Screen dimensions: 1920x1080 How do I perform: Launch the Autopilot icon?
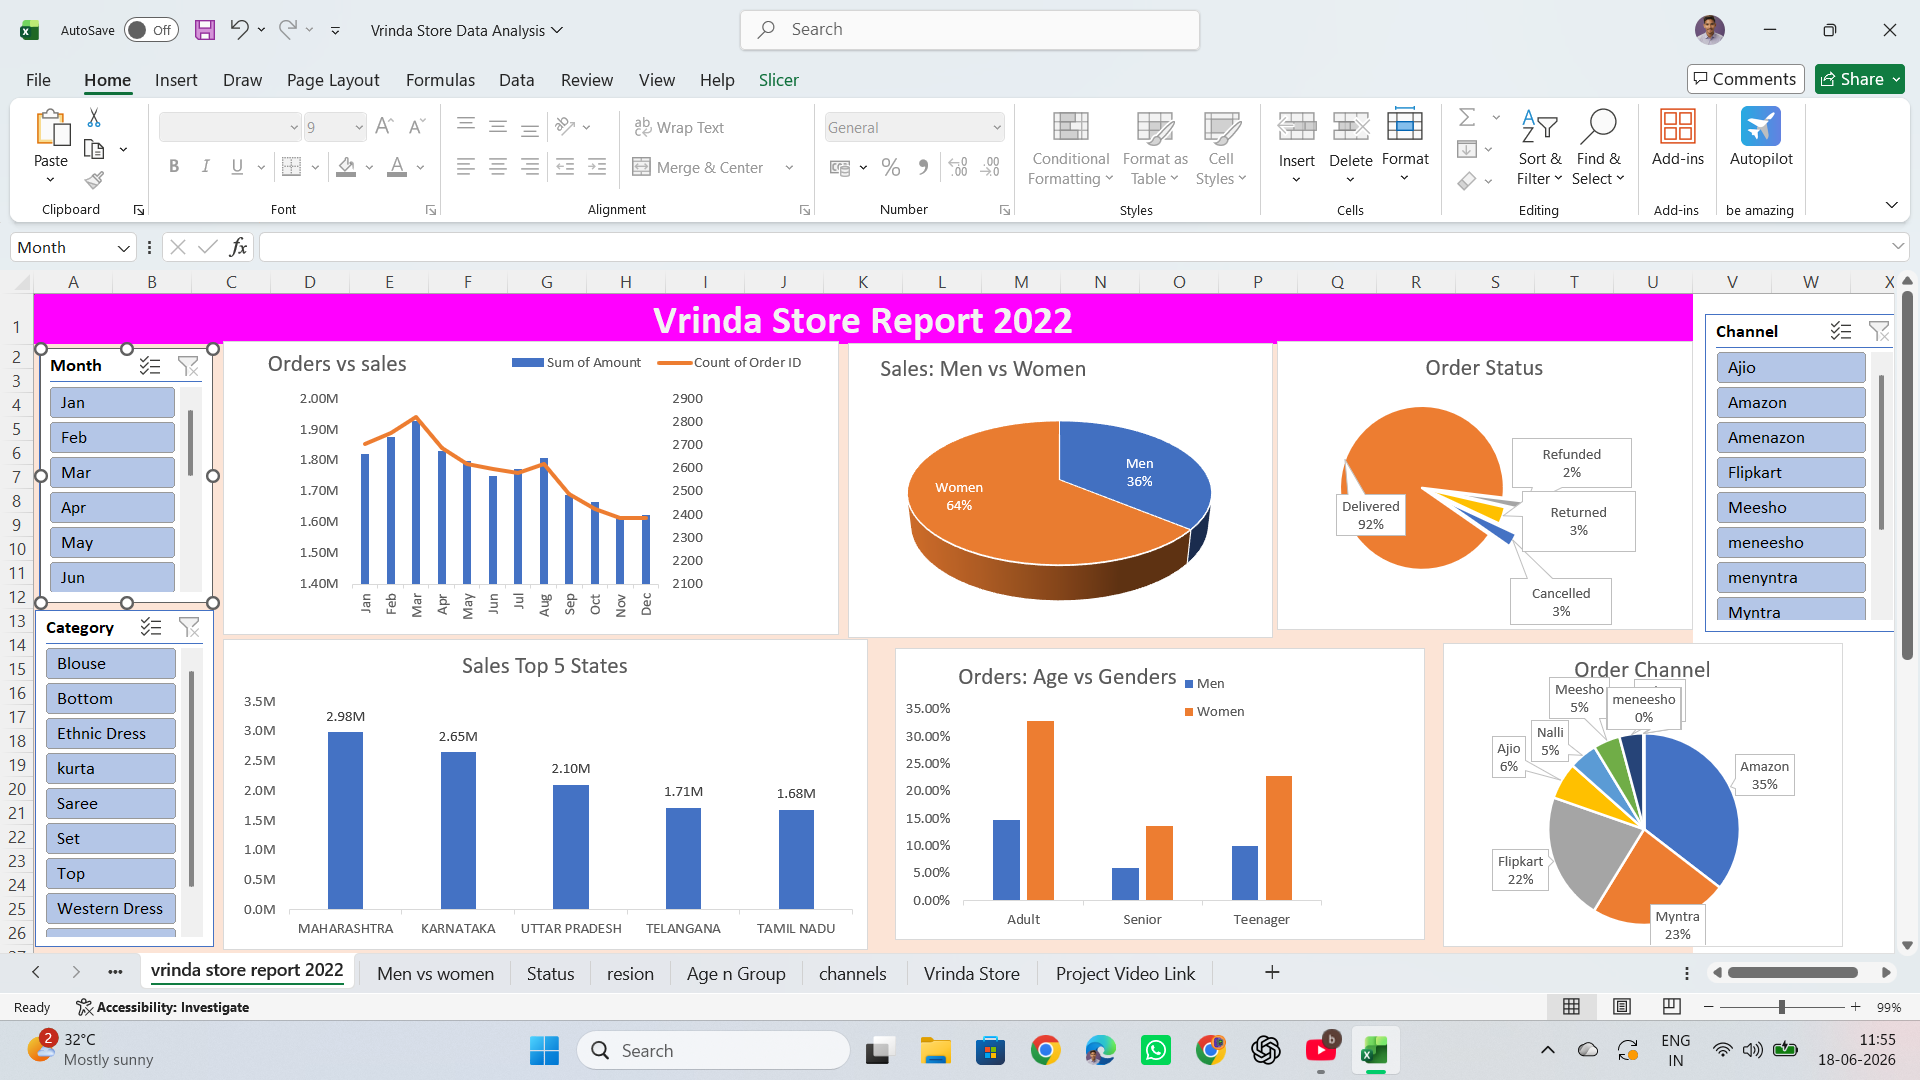[1761, 127]
